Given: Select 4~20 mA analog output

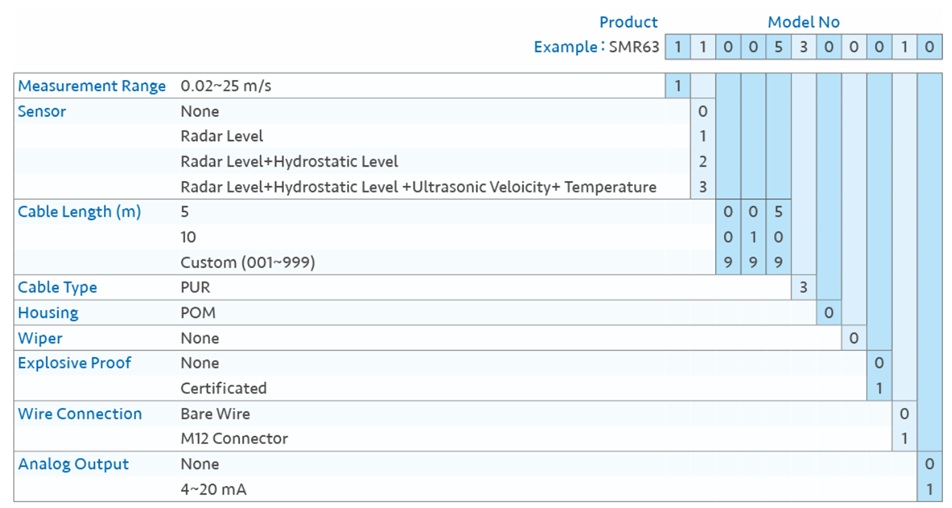Looking at the screenshot, I should pyautogui.click(x=213, y=489).
